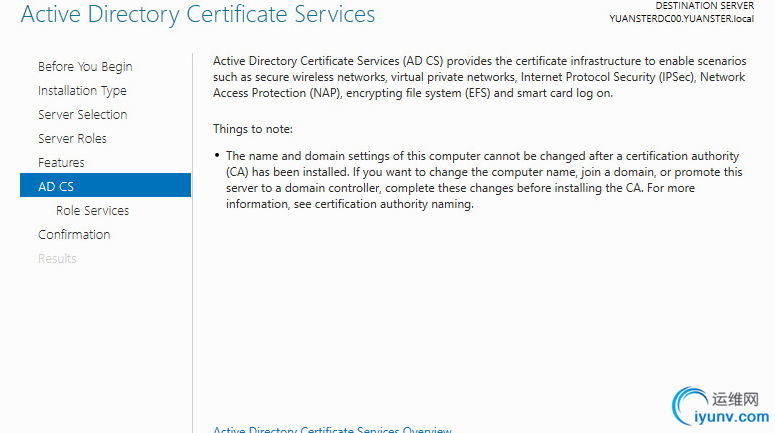Click the bullet marker beside the note
Viewport: 775px width, 433px height.
click(217, 156)
